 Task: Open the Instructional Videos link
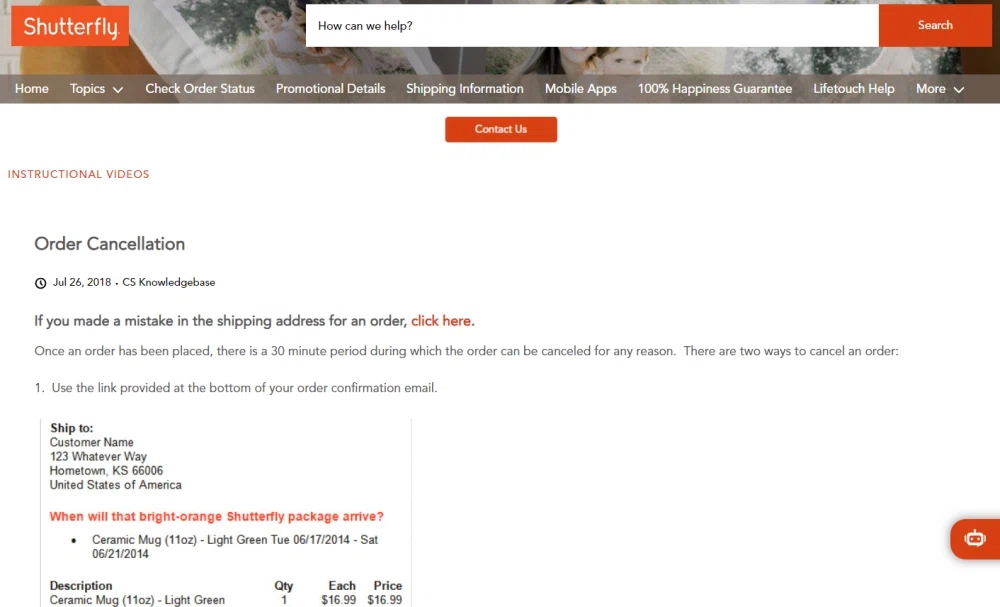point(78,174)
